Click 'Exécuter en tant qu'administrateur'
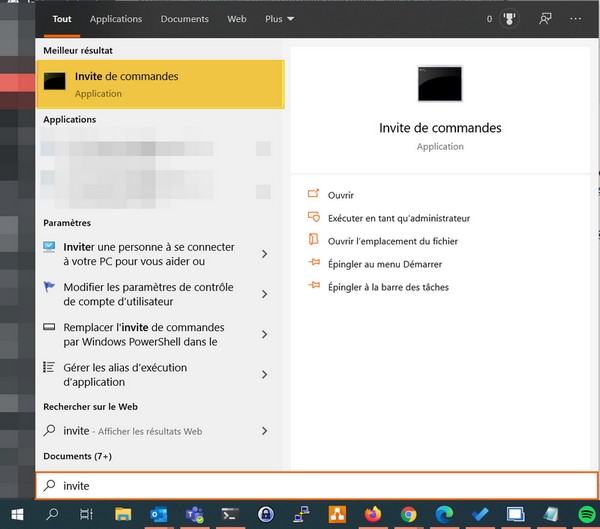The width and height of the screenshot is (600, 529). (x=398, y=218)
